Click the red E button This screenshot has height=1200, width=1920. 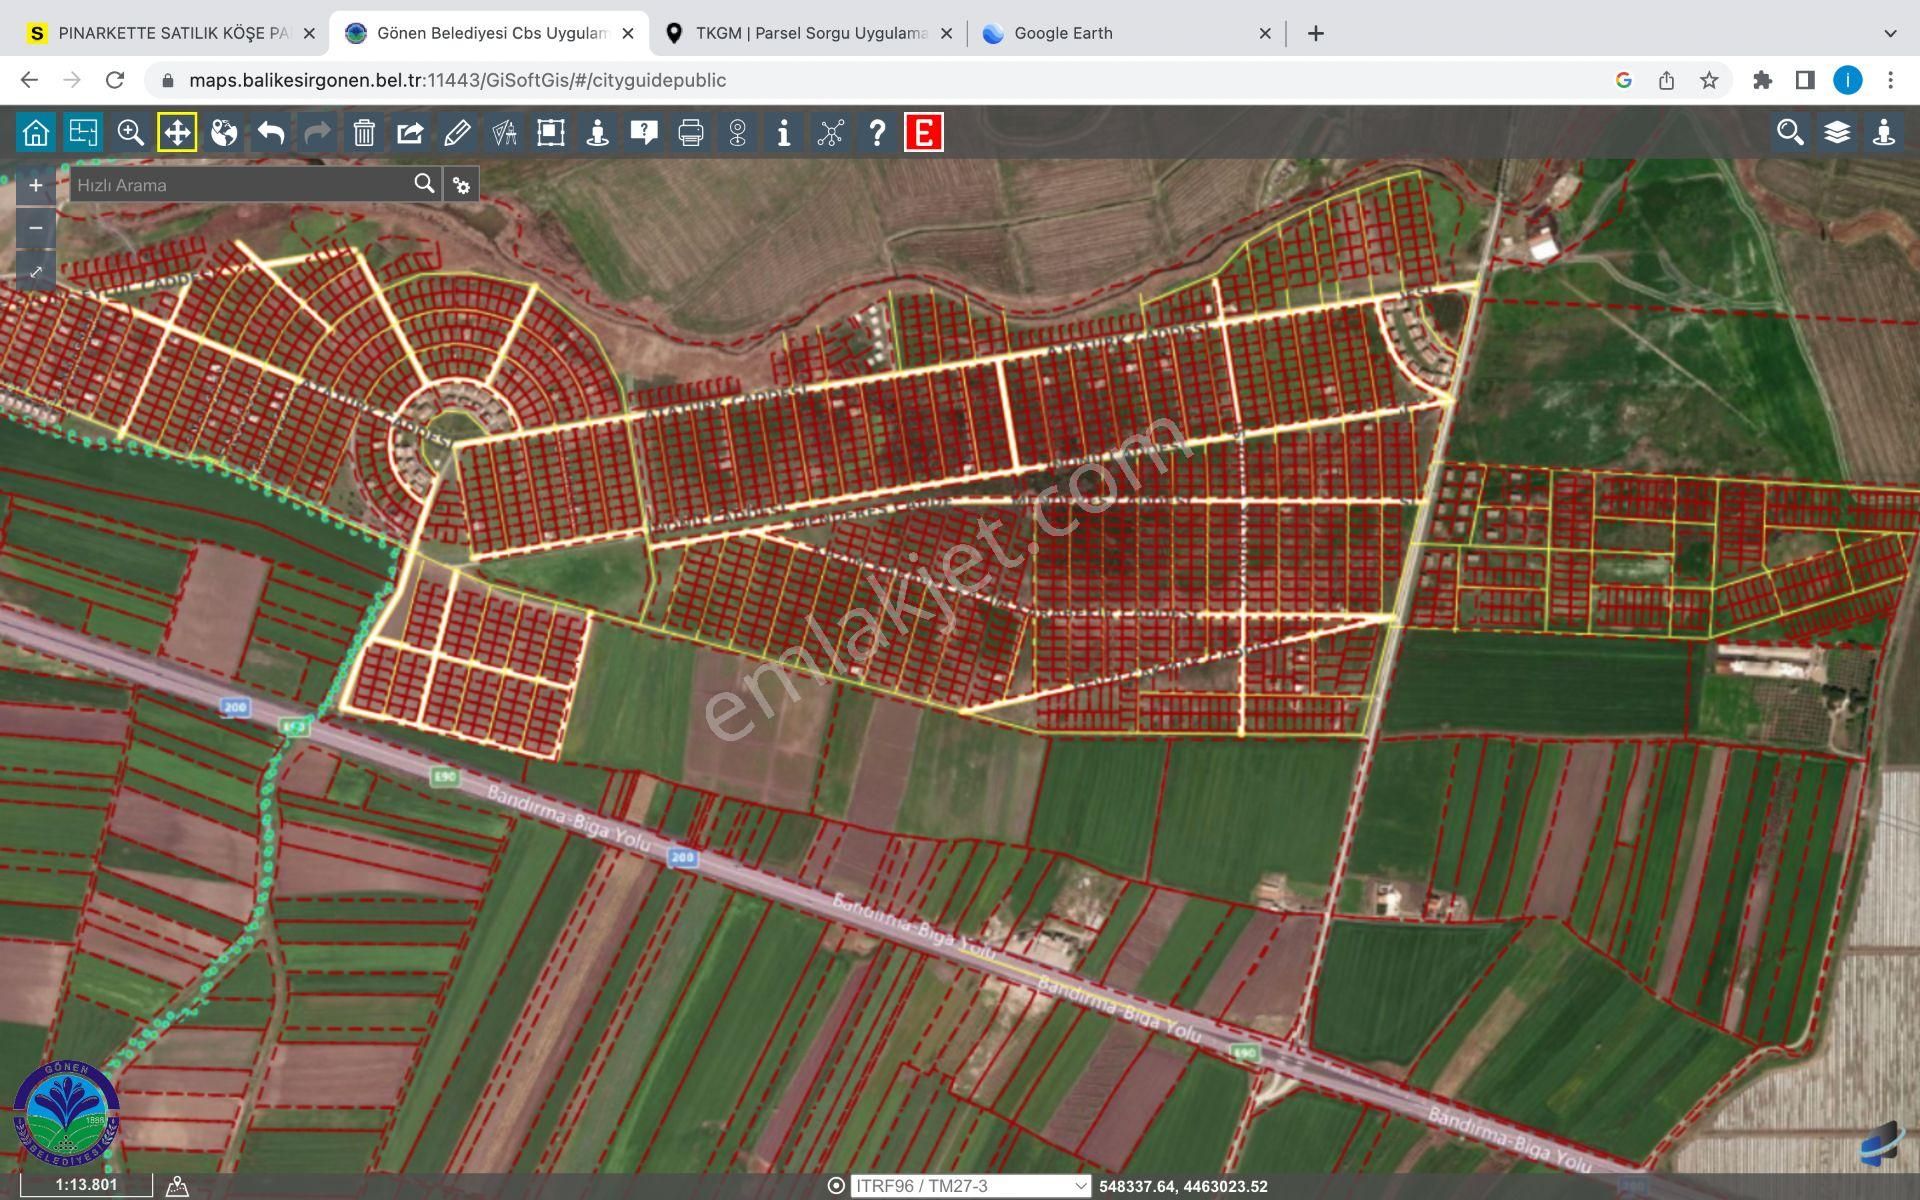click(x=924, y=132)
